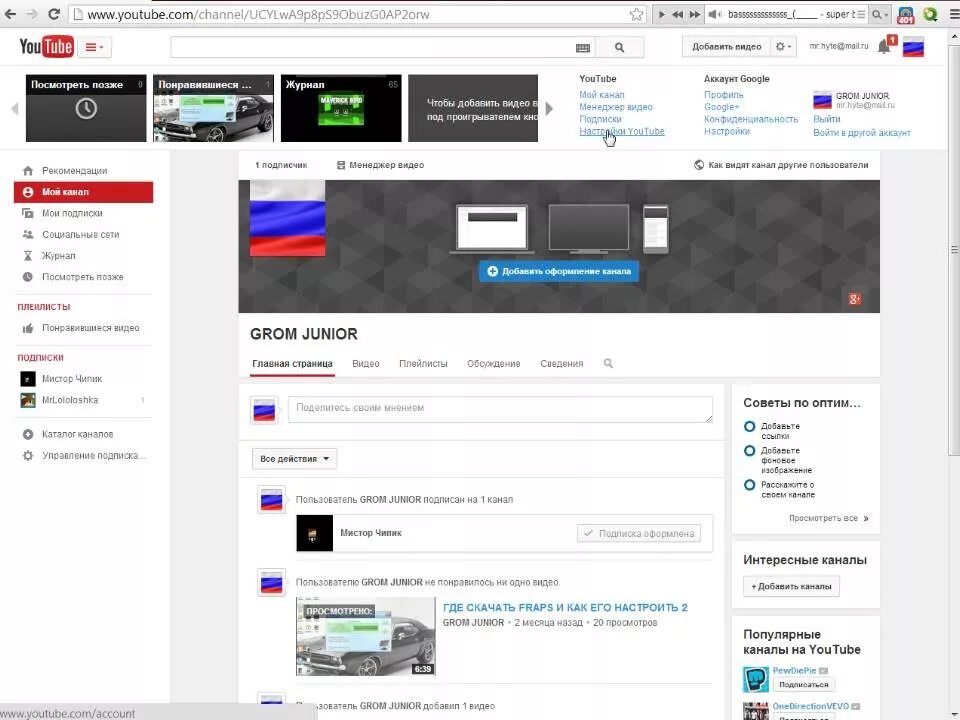Open Понравившиеся видео playlist
This screenshot has width=960, height=720.
(83, 328)
